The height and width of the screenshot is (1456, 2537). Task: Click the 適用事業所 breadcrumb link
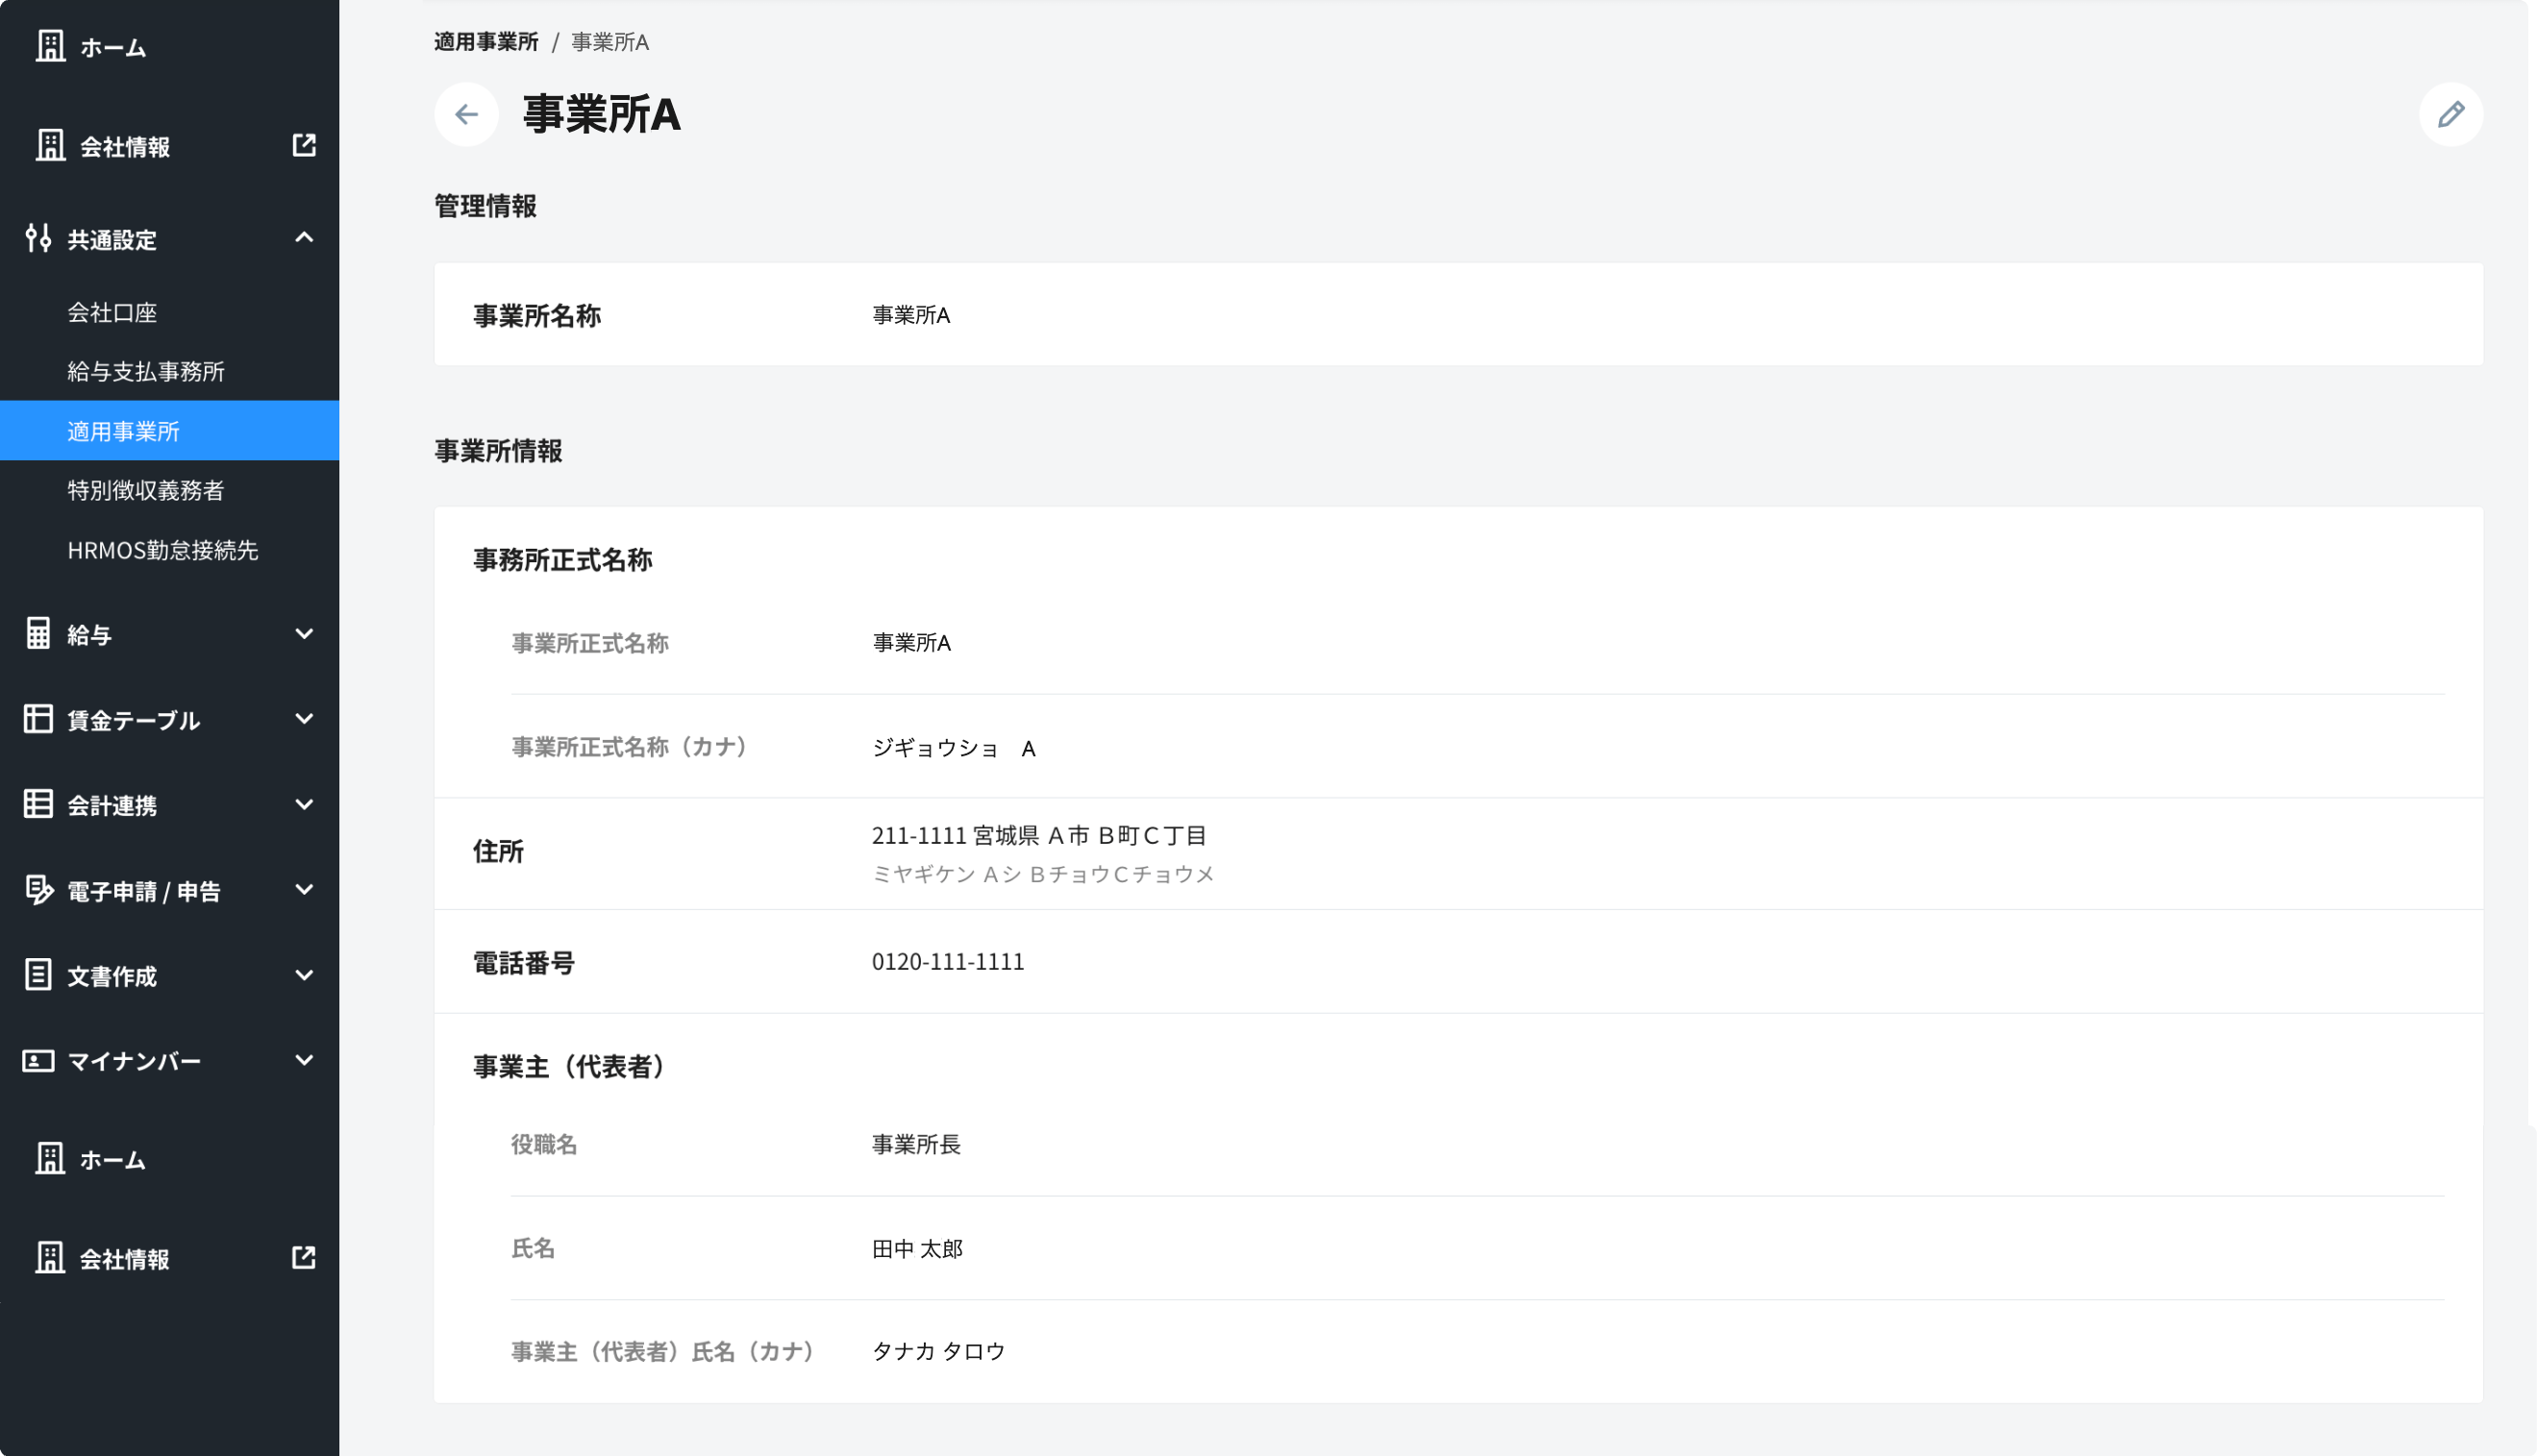click(x=486, y=42)
